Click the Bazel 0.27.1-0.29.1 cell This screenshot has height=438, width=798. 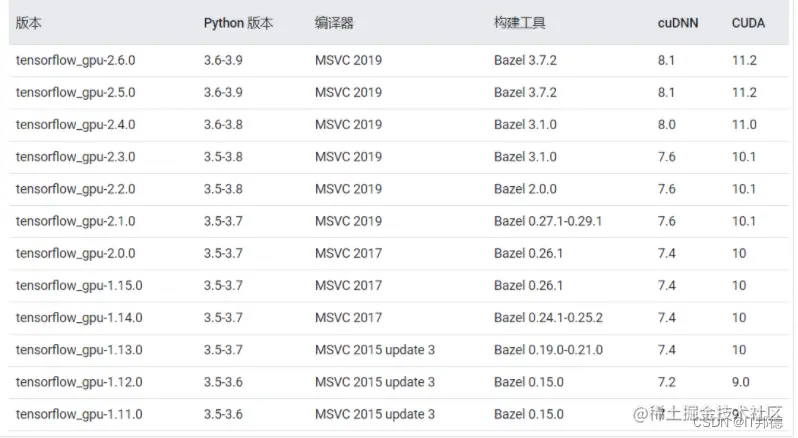[x=548, y=221]
